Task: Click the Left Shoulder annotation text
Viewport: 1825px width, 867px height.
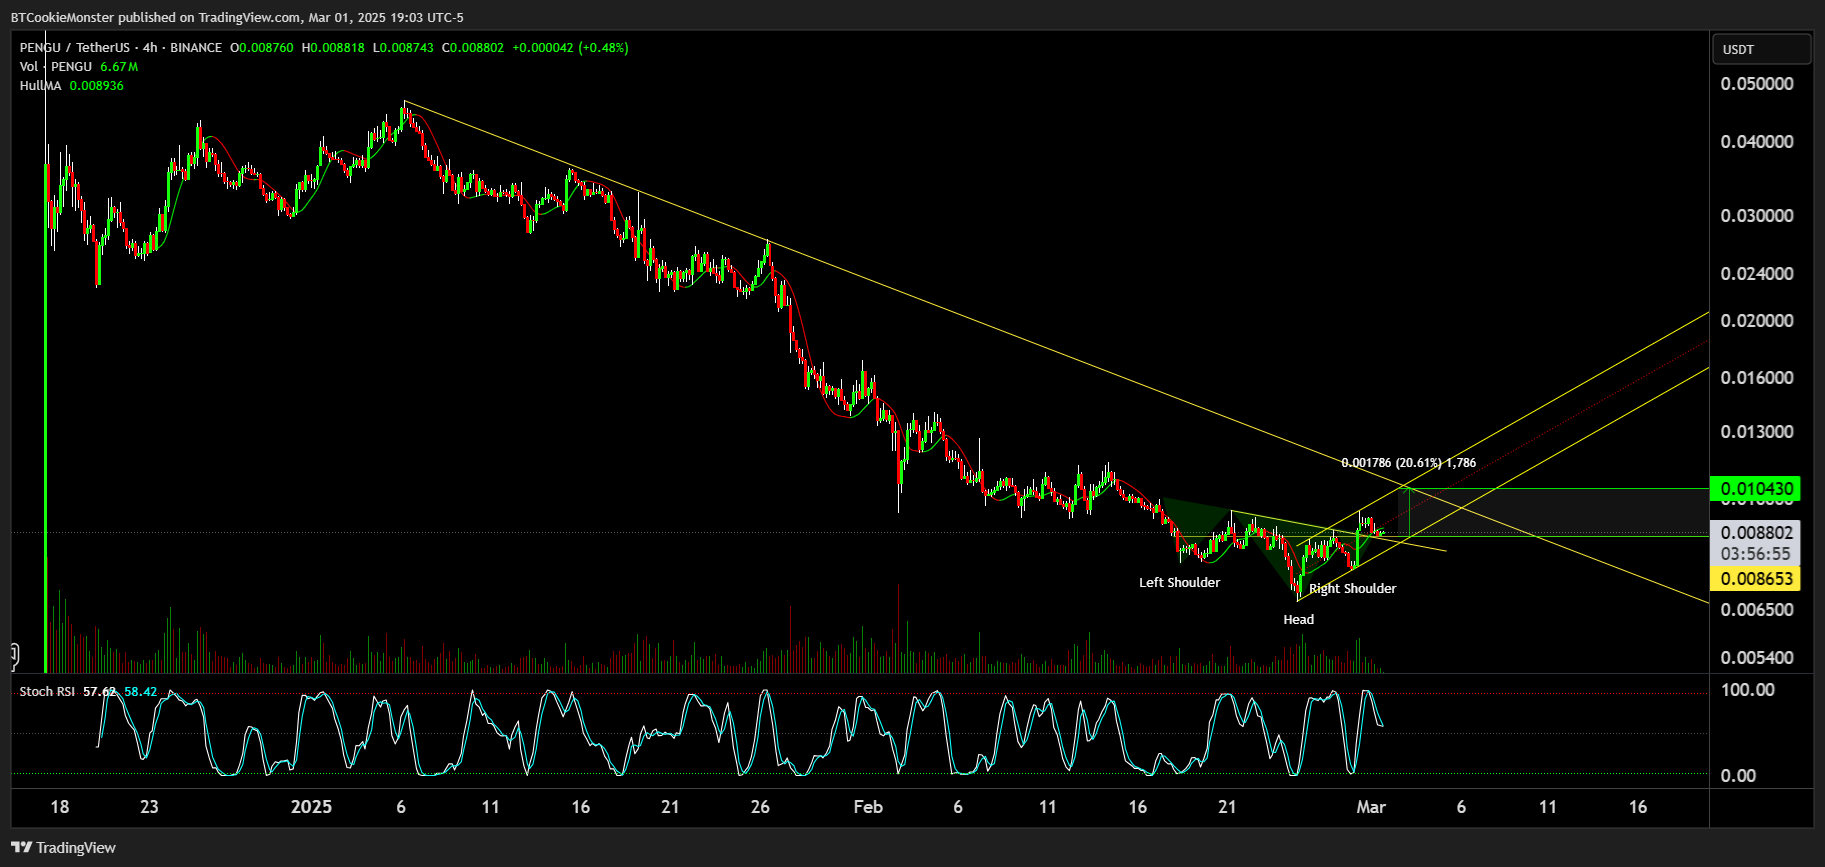Action: coord(1179,582)
